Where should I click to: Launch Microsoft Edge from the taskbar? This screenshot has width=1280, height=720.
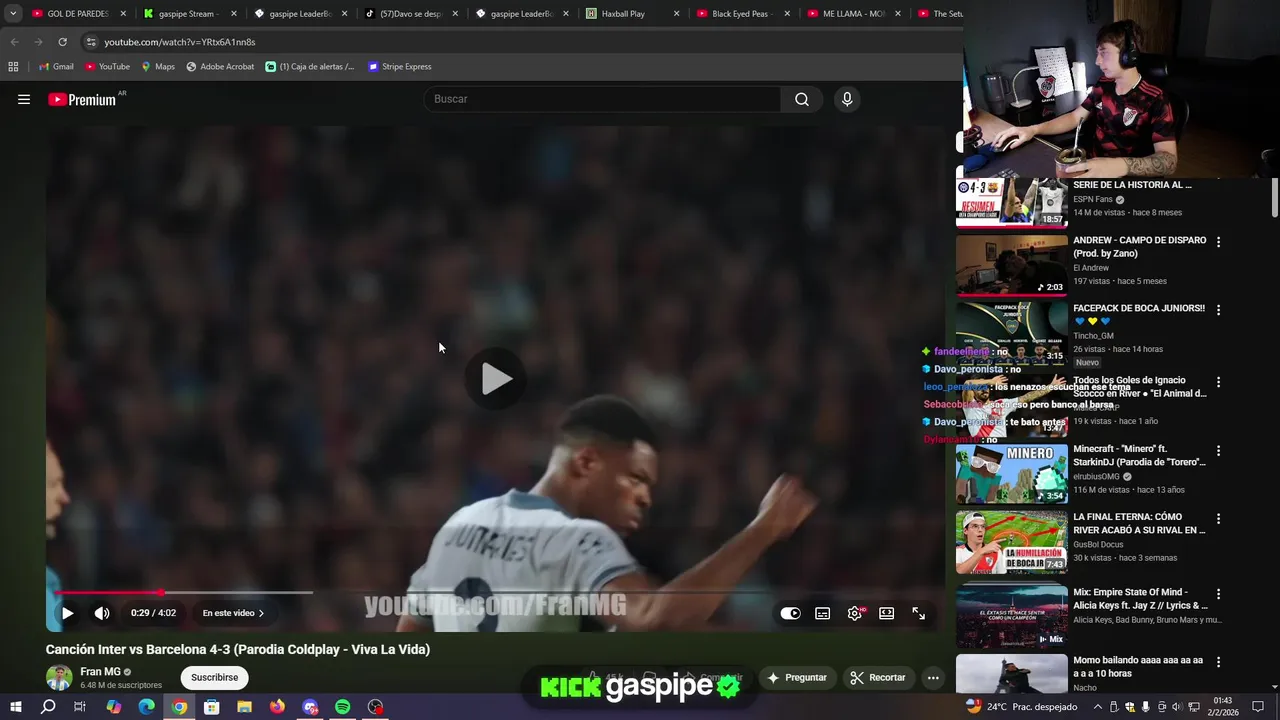tap(146, 707)
